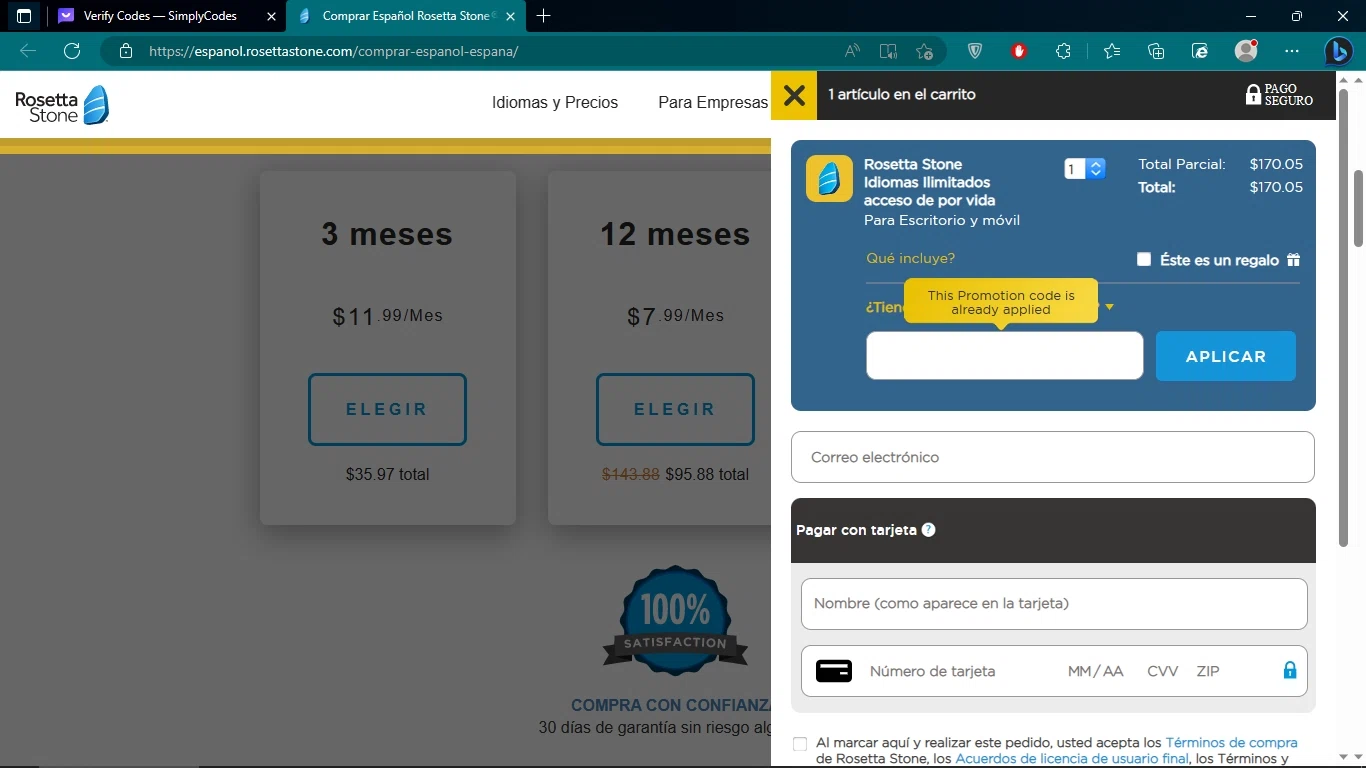Click the promo code input field
This screenshot has height=768, width=1366.
click(x=1005, y=356)
